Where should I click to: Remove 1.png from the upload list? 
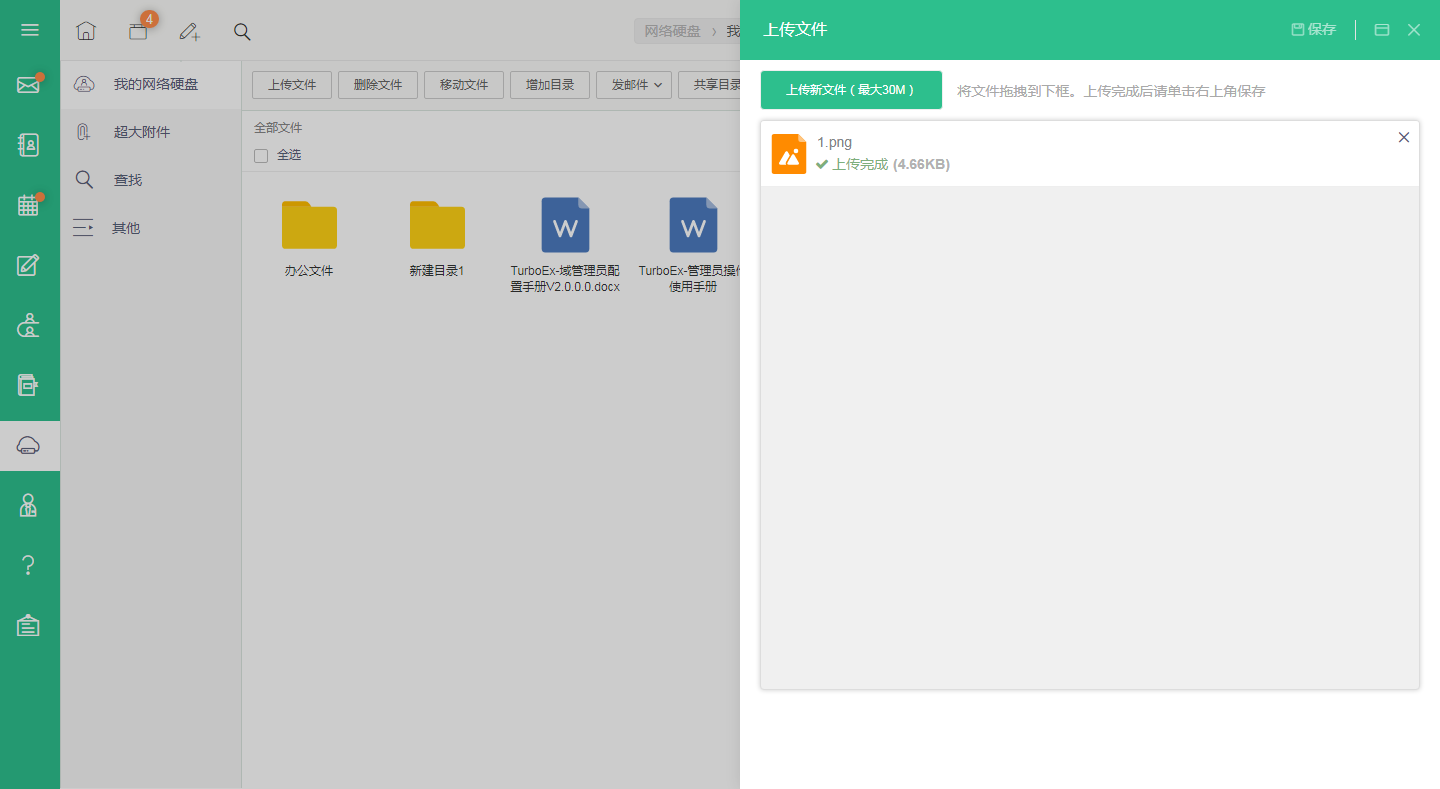(1404, 138)
